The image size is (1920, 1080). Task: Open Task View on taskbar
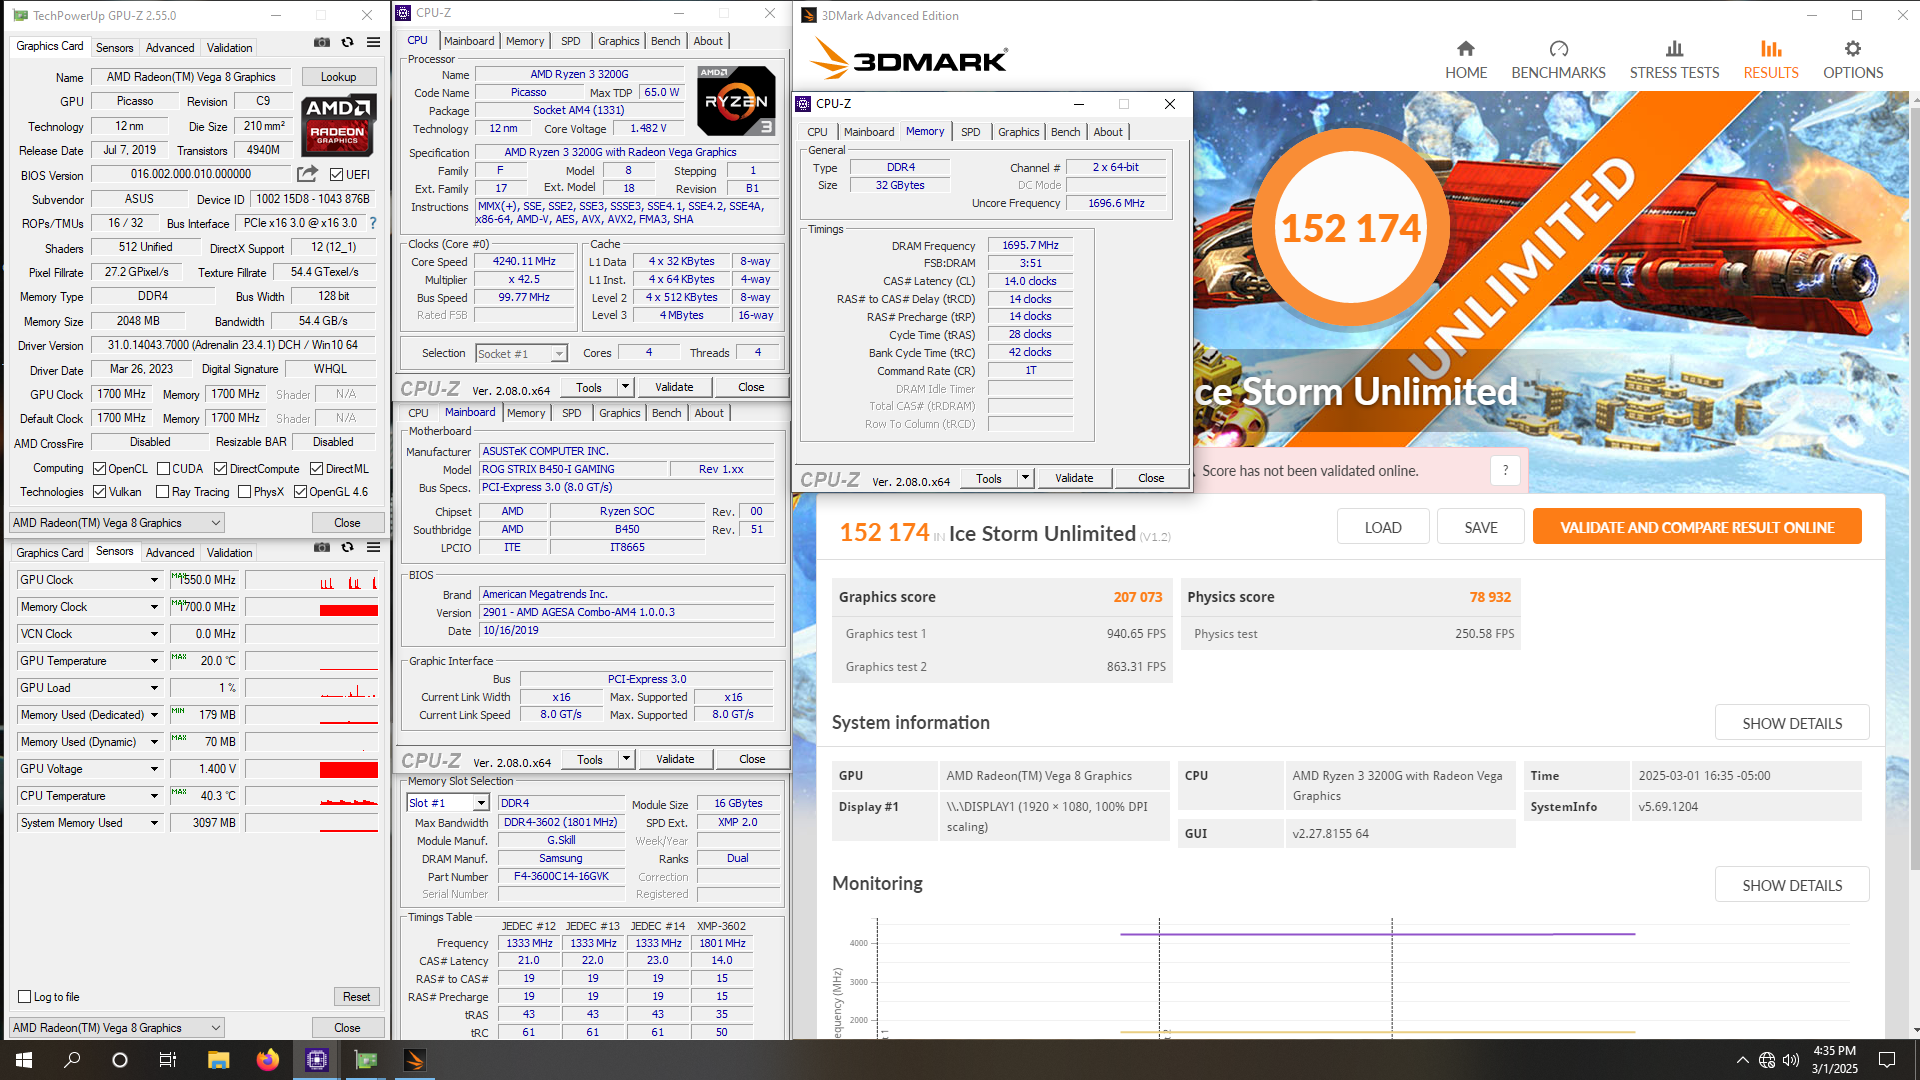168,1060
